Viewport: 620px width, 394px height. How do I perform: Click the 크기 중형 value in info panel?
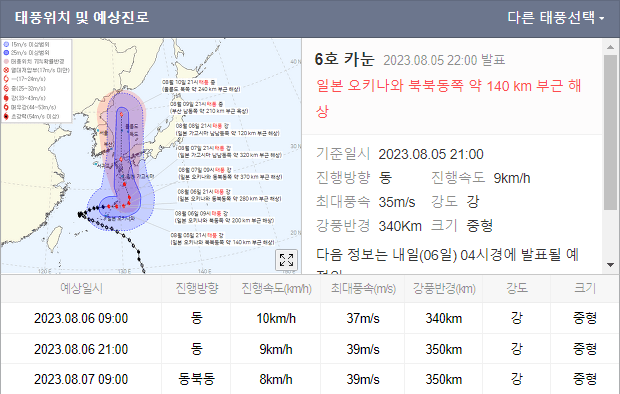[x=479, y=226]
